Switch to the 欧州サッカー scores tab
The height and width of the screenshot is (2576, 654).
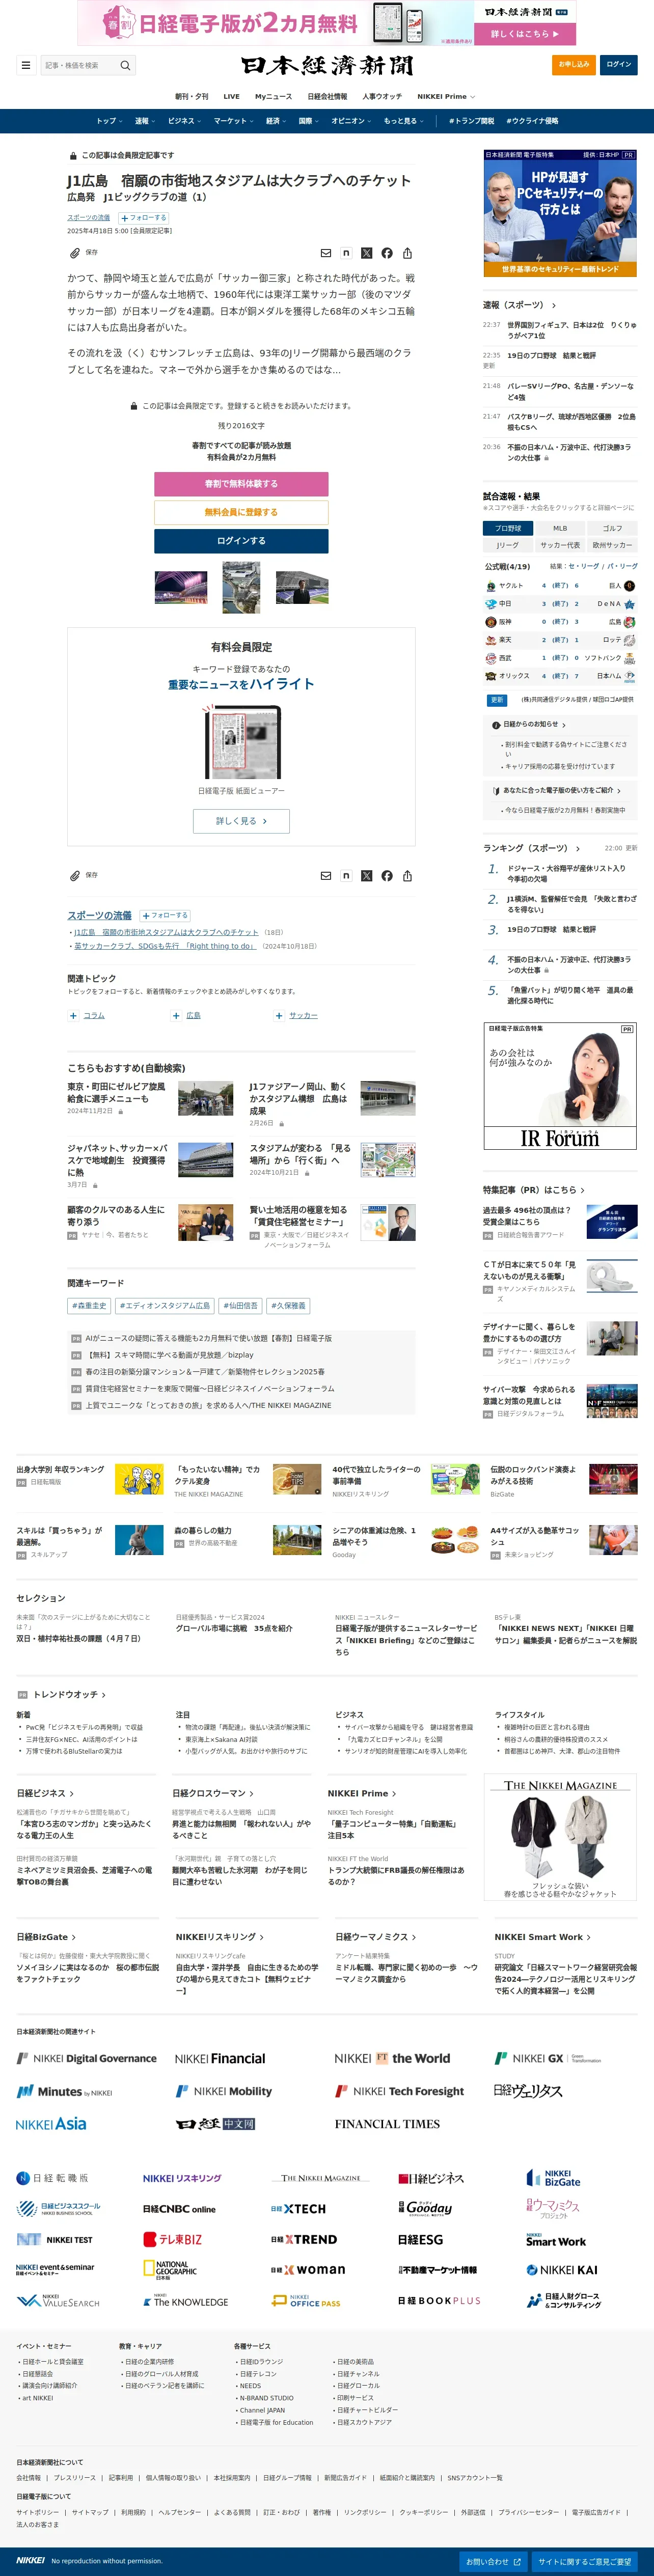pyautogui.click(x=612, y=545)
